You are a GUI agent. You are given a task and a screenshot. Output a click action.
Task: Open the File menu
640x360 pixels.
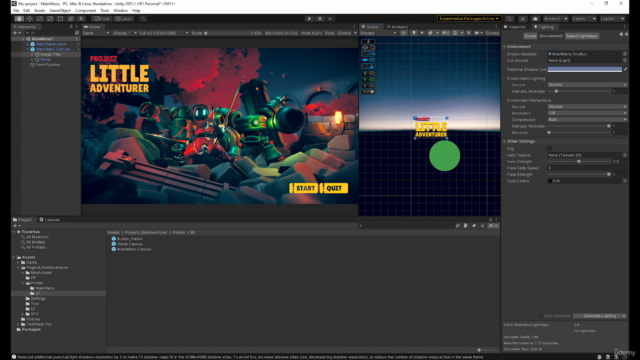[x=16, y=11]
